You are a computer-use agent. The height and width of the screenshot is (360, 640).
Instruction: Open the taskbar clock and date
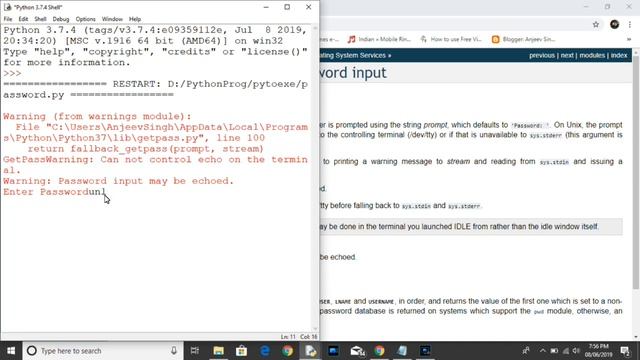[x=599, y=351]
